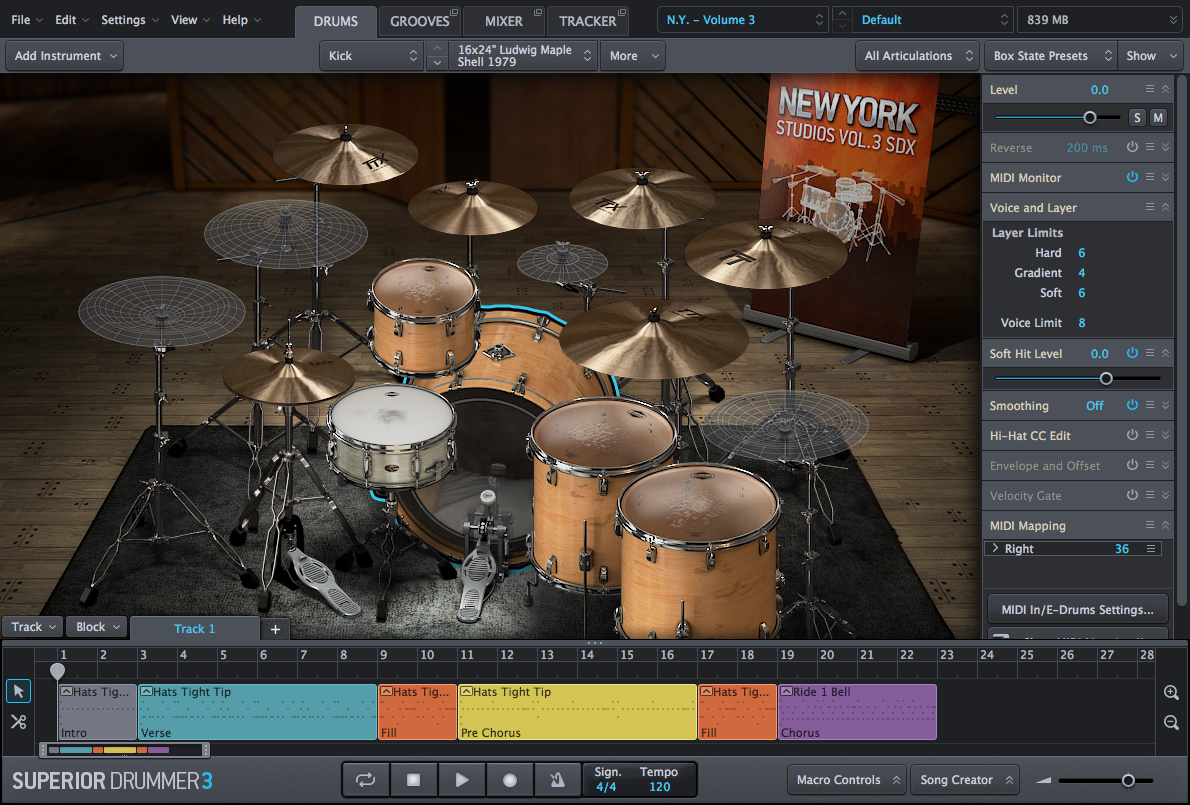This screenshot has width=1190, height=805.
Task: Zoom in on the timeline
Action: coord(1171,692)
